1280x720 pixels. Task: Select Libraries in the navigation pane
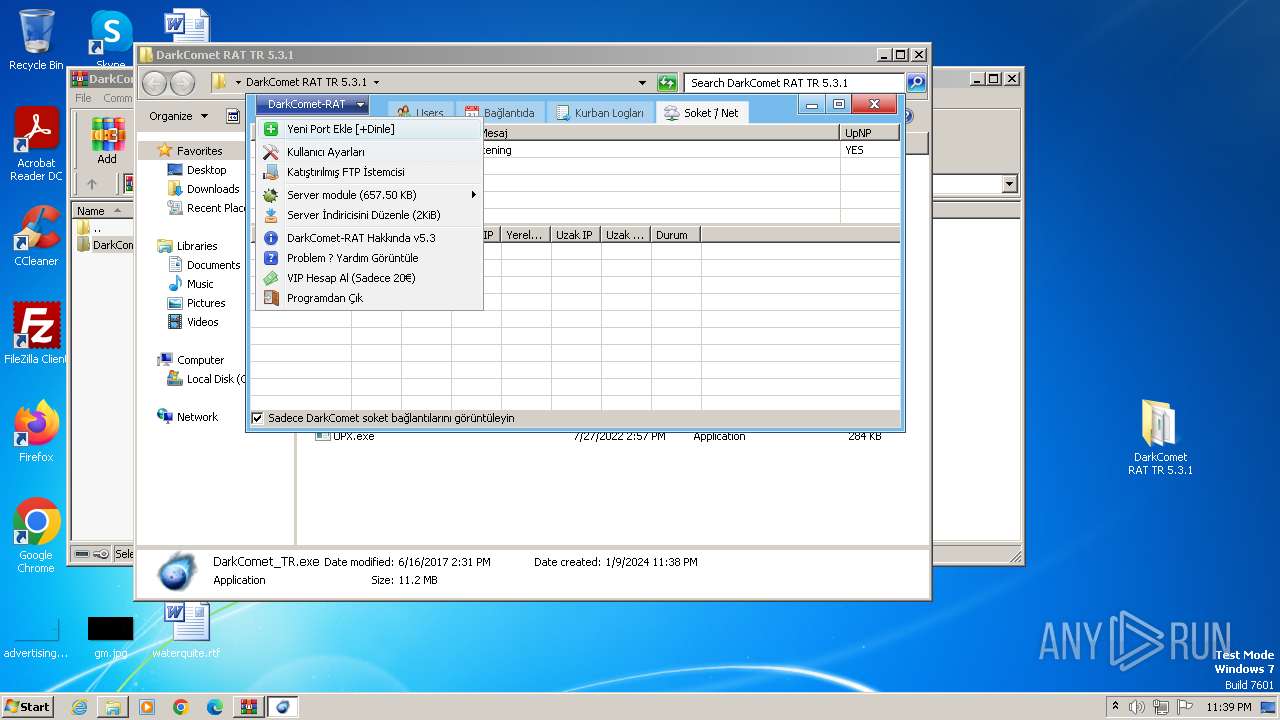[197, 246]
